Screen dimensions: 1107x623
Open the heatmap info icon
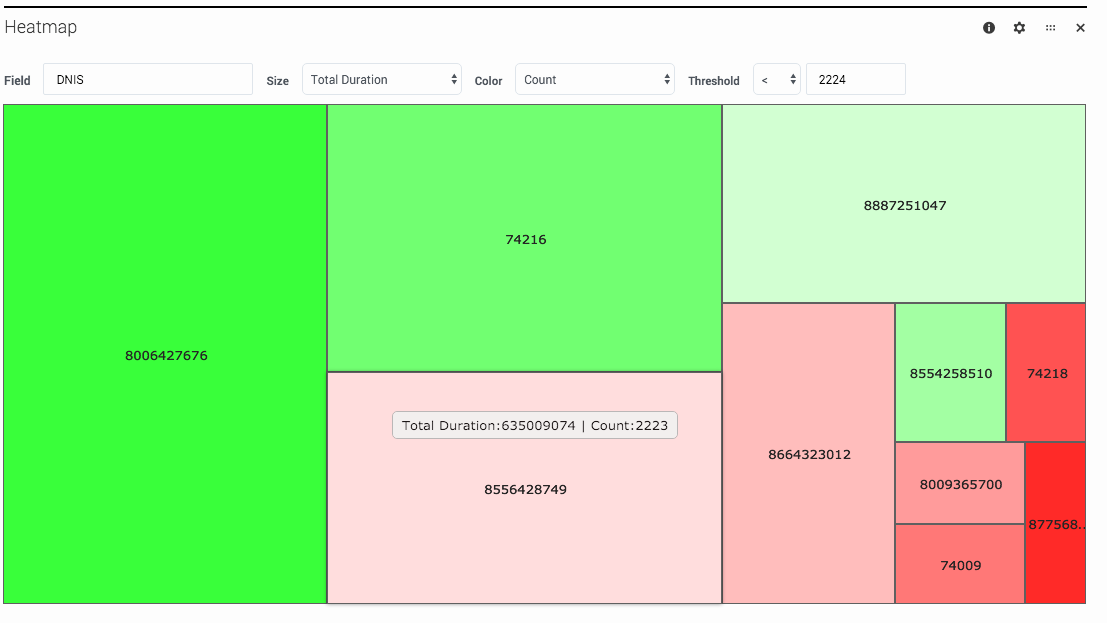(988, 28)
